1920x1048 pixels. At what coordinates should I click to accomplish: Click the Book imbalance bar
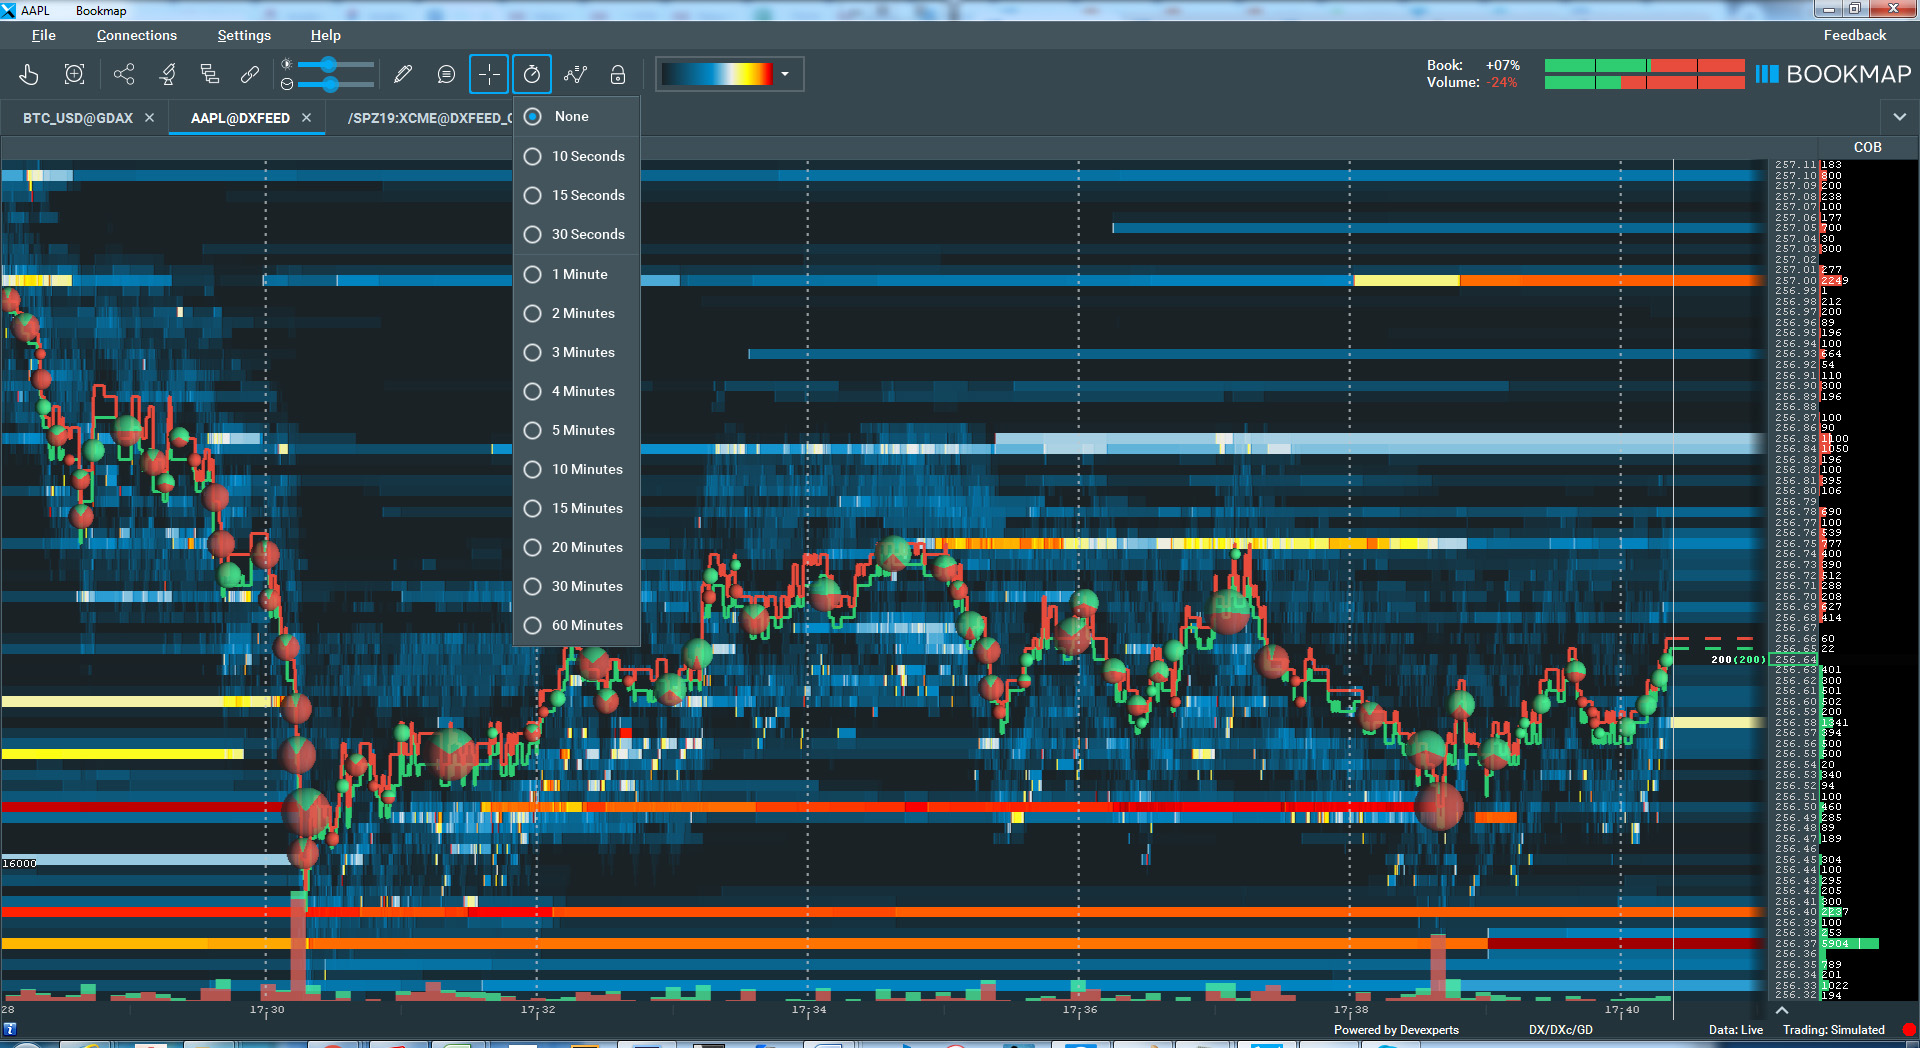click(1645, 66)
